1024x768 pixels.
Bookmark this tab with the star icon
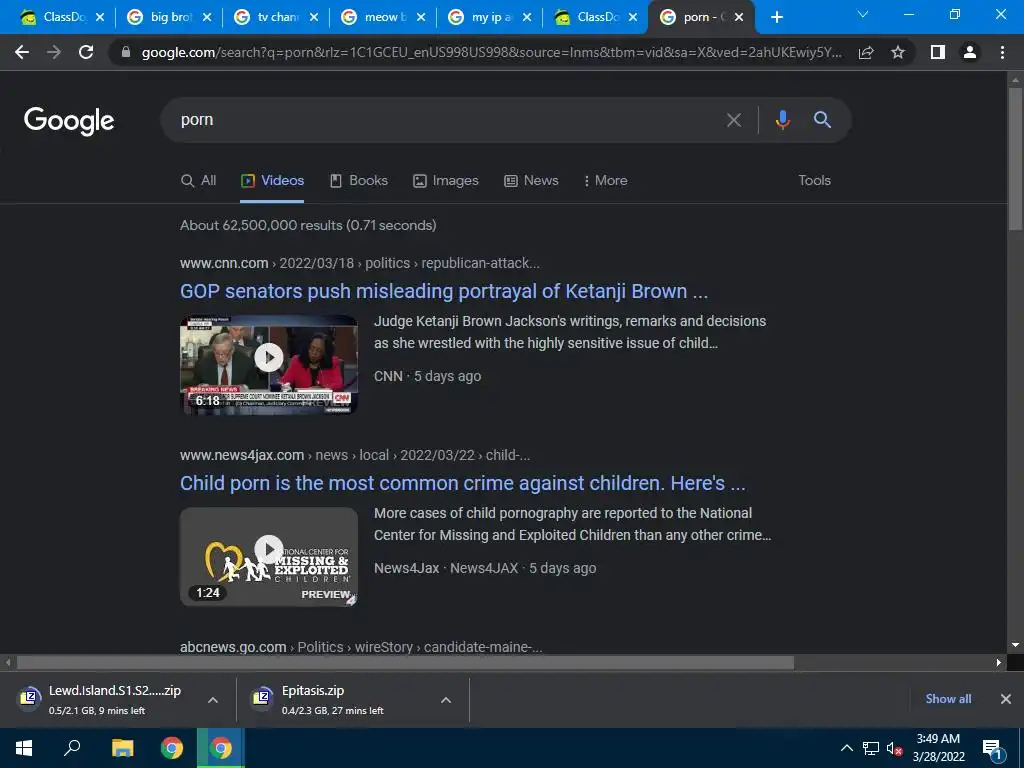coord(898,52)
